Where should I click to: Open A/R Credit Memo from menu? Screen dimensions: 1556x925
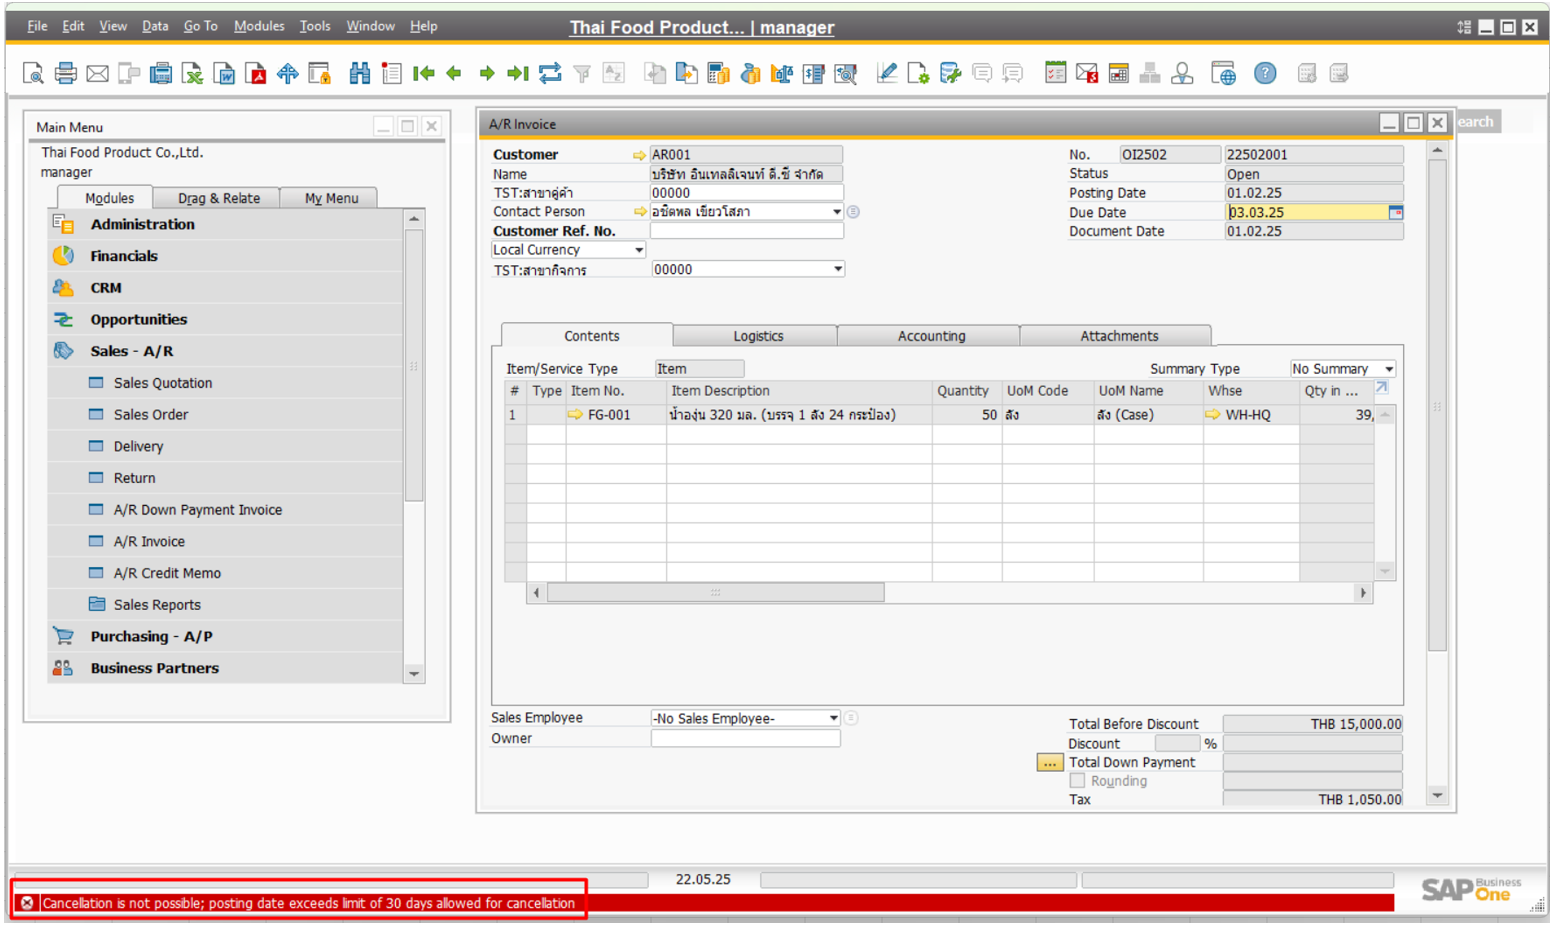pyautogui.click(x=167, y=573)
